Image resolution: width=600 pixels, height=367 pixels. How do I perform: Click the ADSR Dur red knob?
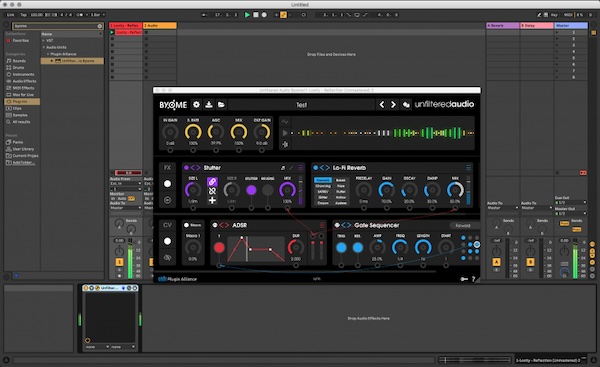click(x=295, y=248)
